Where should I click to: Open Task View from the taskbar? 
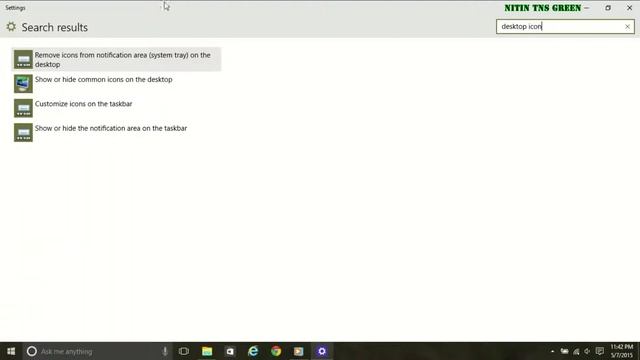pos(184,351)
